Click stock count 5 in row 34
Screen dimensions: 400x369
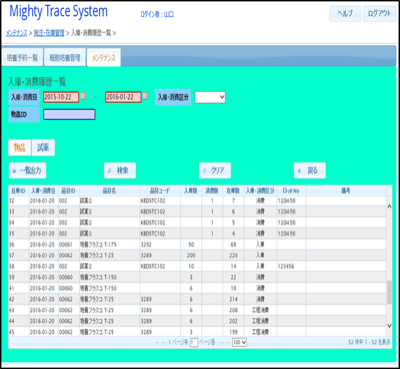point(233,223)
